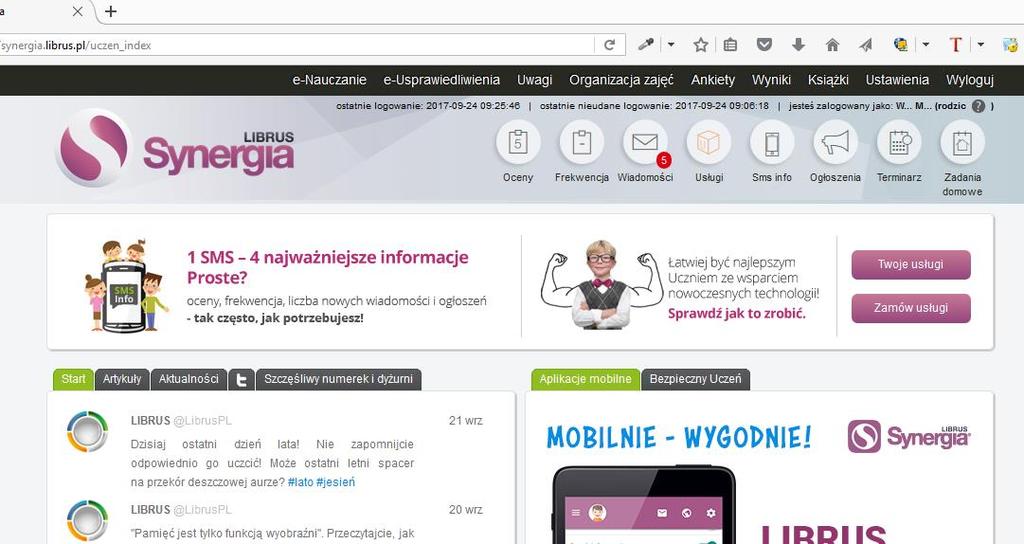Open the Wyniki menu item
This screenshot has height=544, width=1024.
click(x=771, y=80)
